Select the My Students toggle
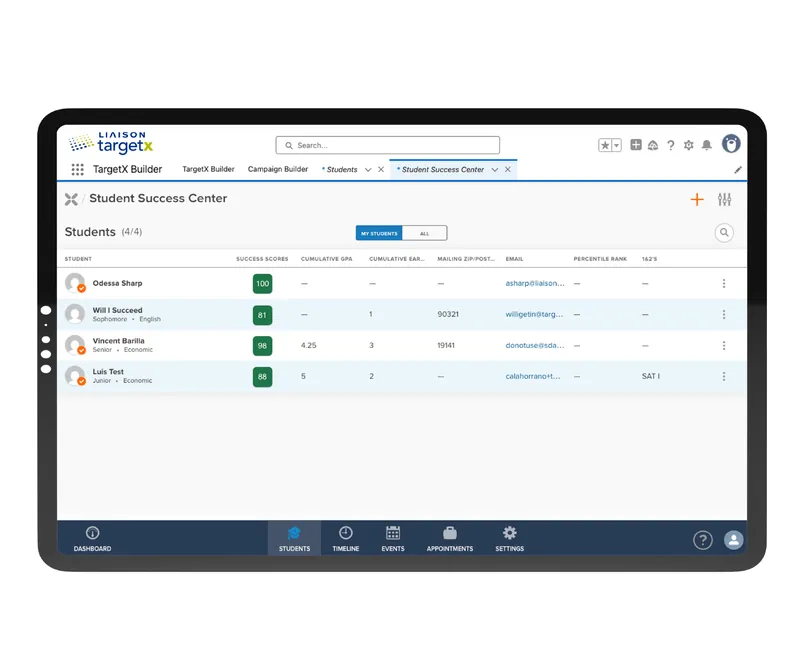The image size is (800, 666). [379, 233]
